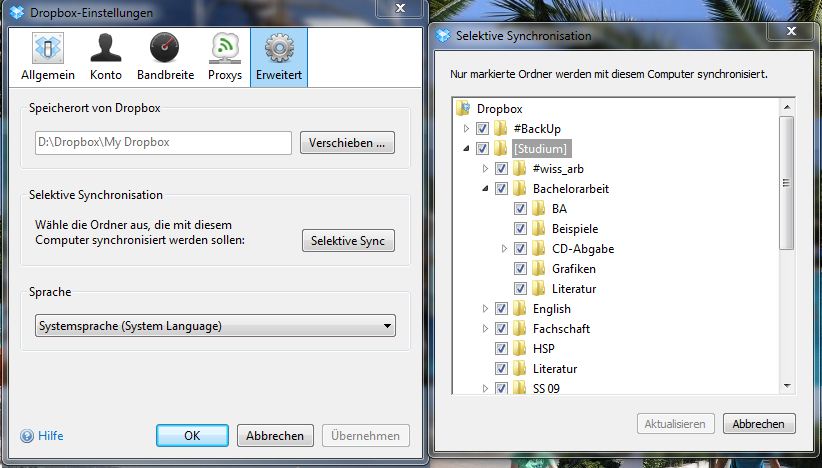Expand the #wiss_arb folder
This screenshot has width=822, height=468.
pyautogui.click(x=485, y=168)
